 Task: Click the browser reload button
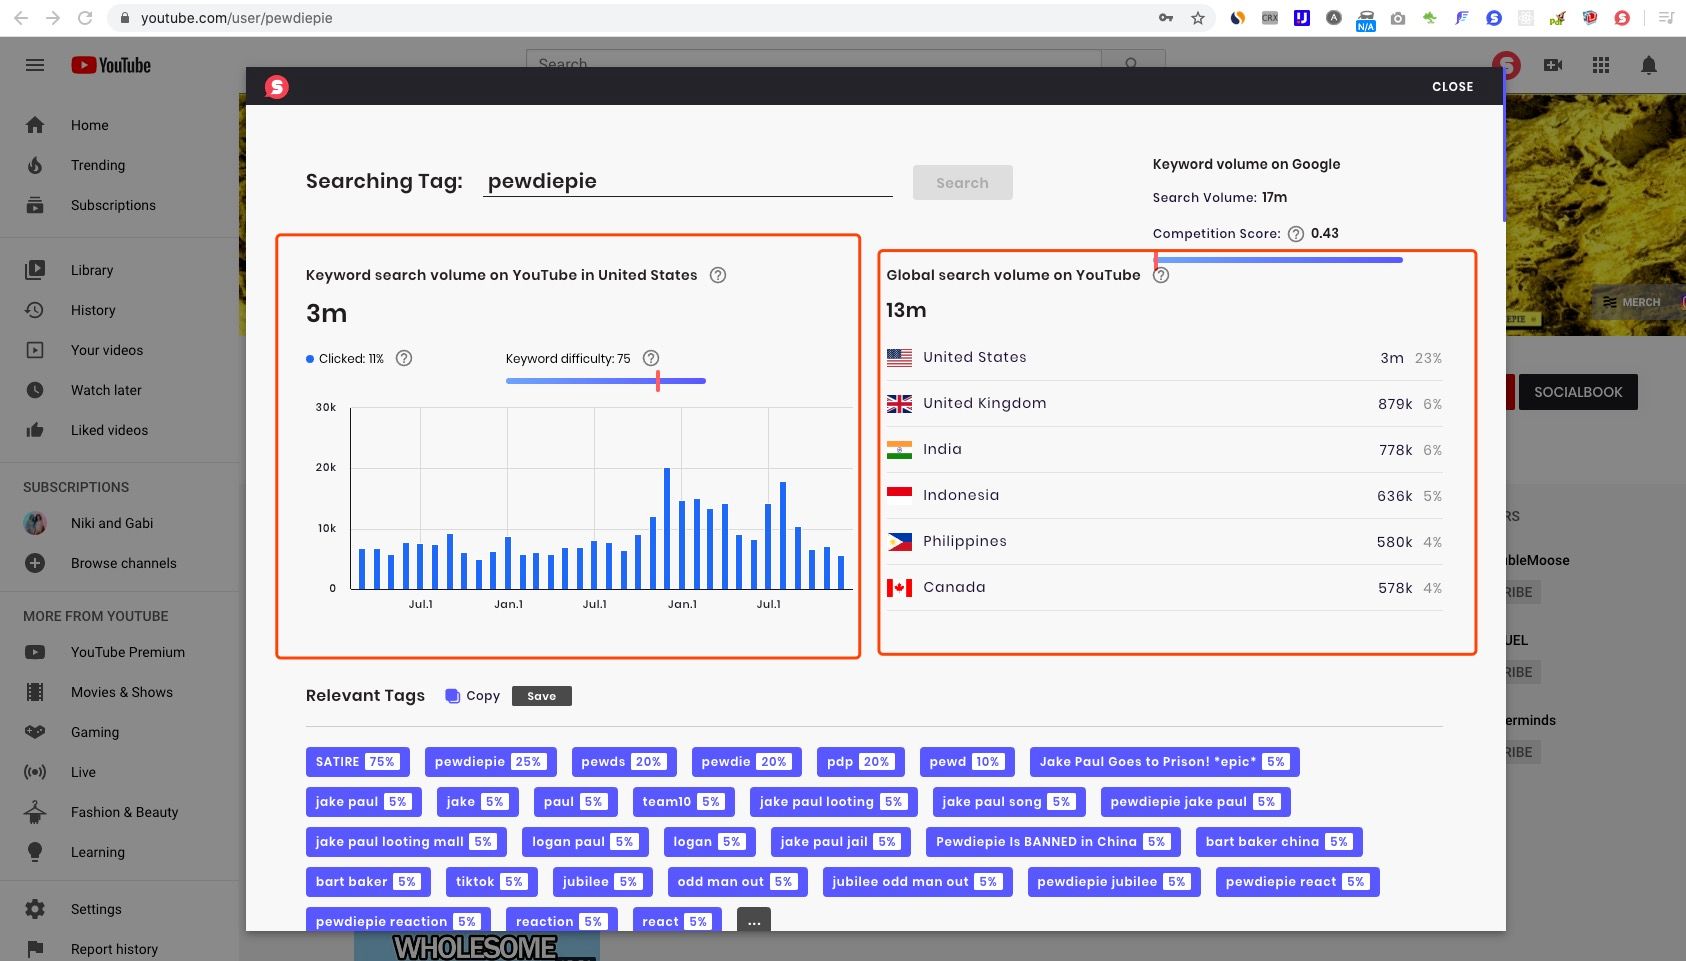click(x=85, y=18)
